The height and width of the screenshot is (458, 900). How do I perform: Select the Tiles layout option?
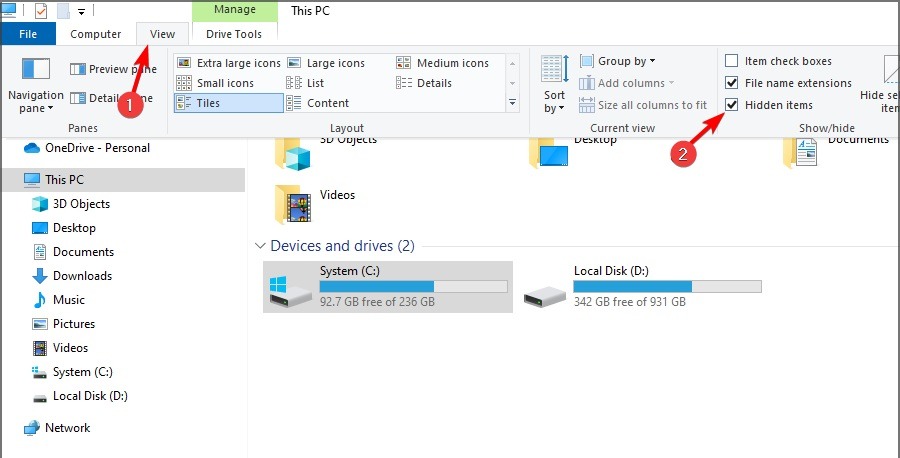point(228,103)
